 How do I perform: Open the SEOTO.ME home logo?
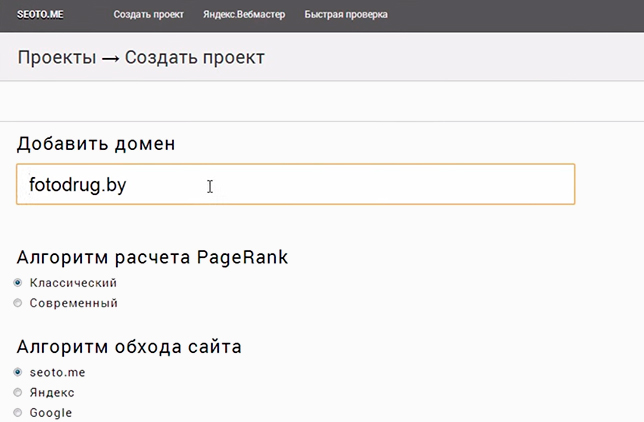pos(40,14)
